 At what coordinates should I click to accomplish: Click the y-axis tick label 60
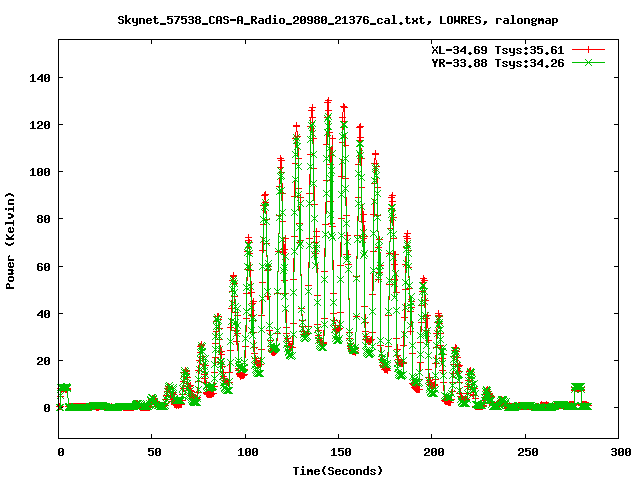tap(43, 267)
